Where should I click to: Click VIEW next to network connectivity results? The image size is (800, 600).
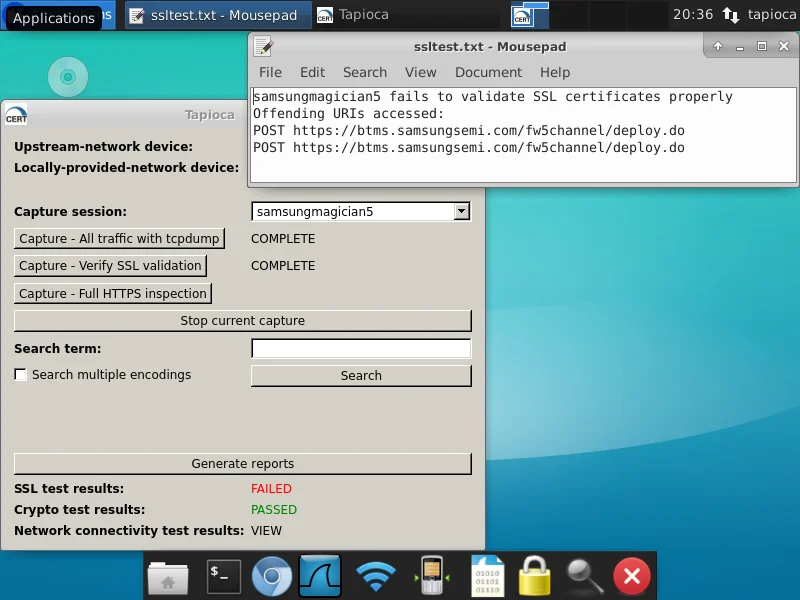click(x=266, y=530)
